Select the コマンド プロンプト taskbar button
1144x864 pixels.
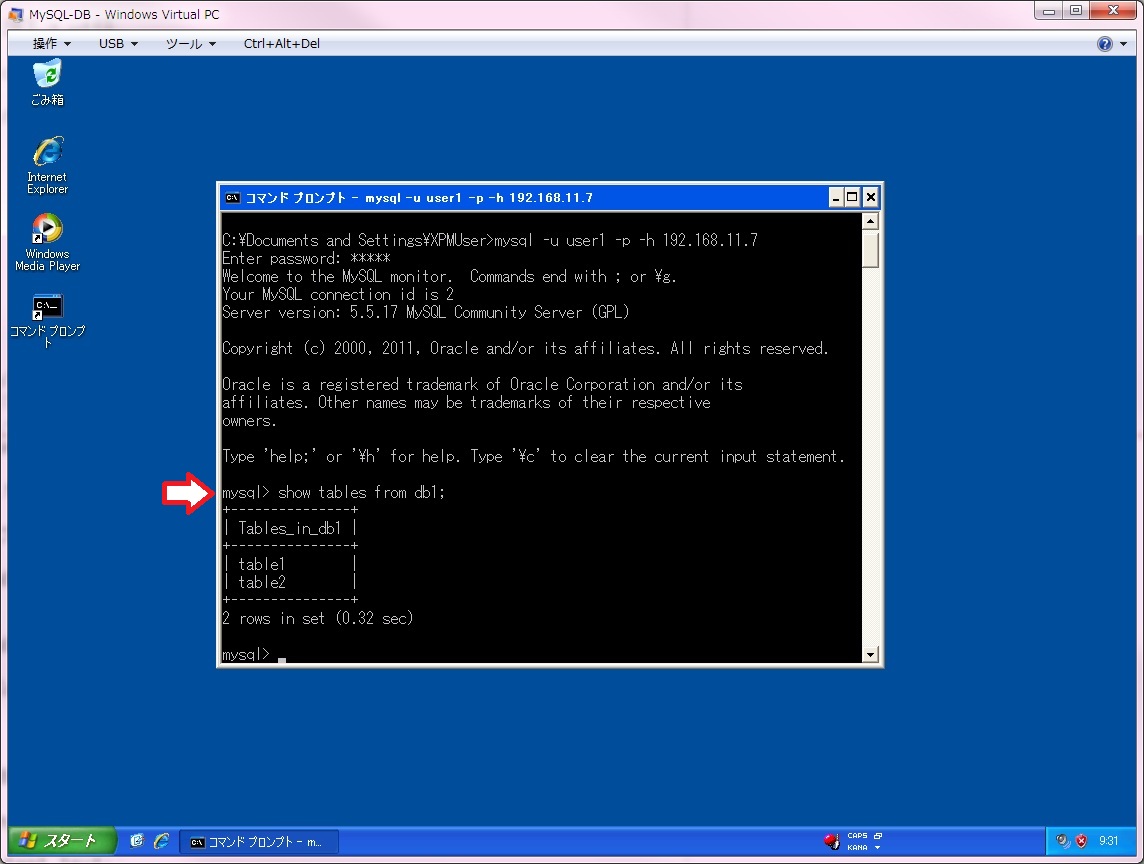point(259,841)
